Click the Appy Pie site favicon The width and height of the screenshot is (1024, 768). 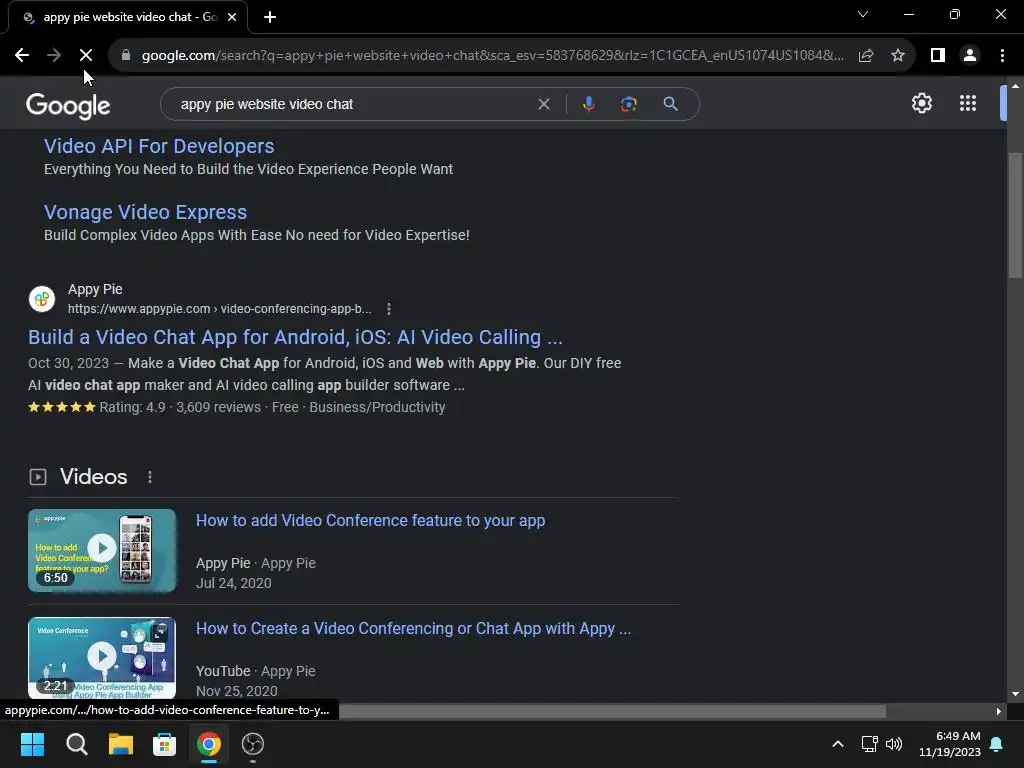coord(42,299)
